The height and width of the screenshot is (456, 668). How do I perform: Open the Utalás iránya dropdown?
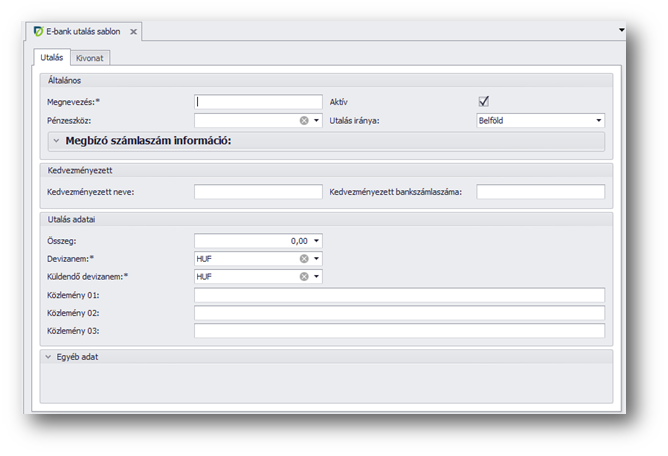(598, 120)
